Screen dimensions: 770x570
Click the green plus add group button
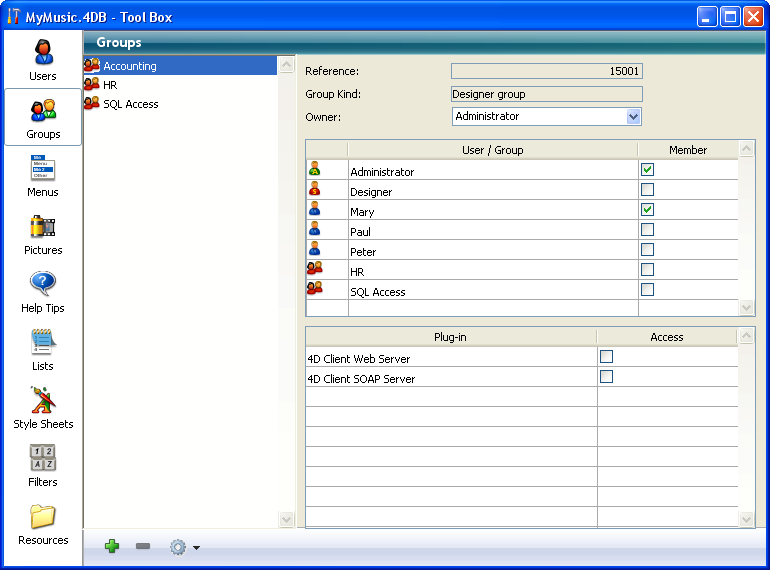[112, 546]
